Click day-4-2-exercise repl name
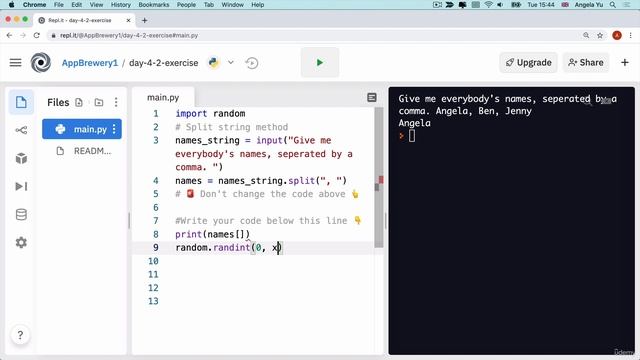The width and height of the screenshot is (640, 360). (x=163, y=63)
